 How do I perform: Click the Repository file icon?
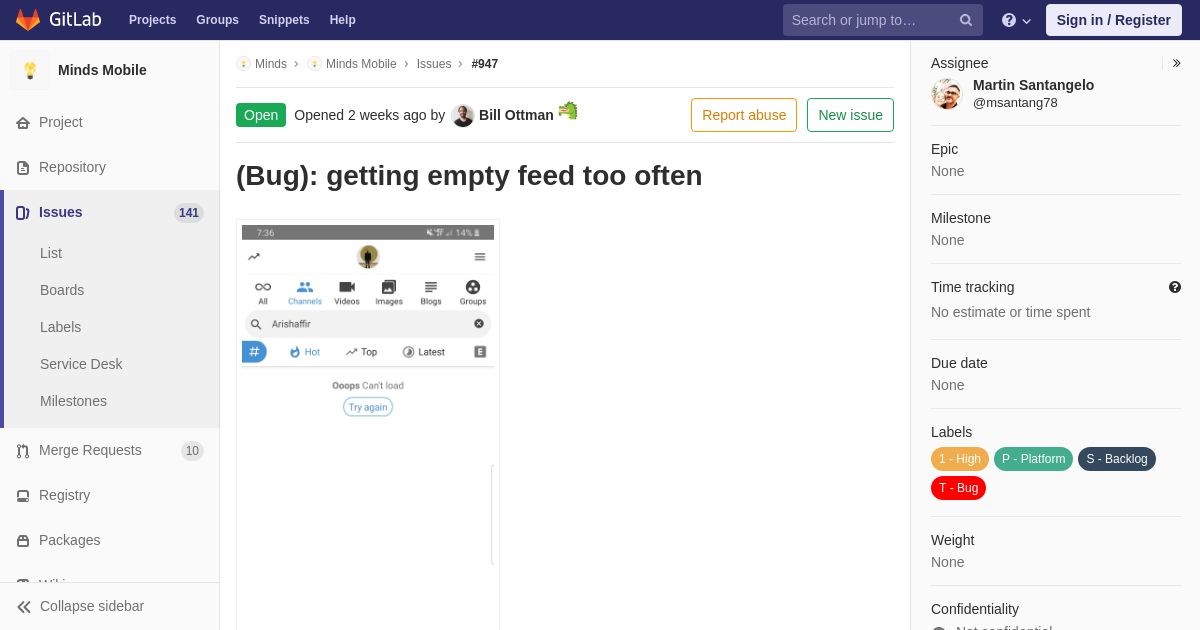(x=23, y=168)
